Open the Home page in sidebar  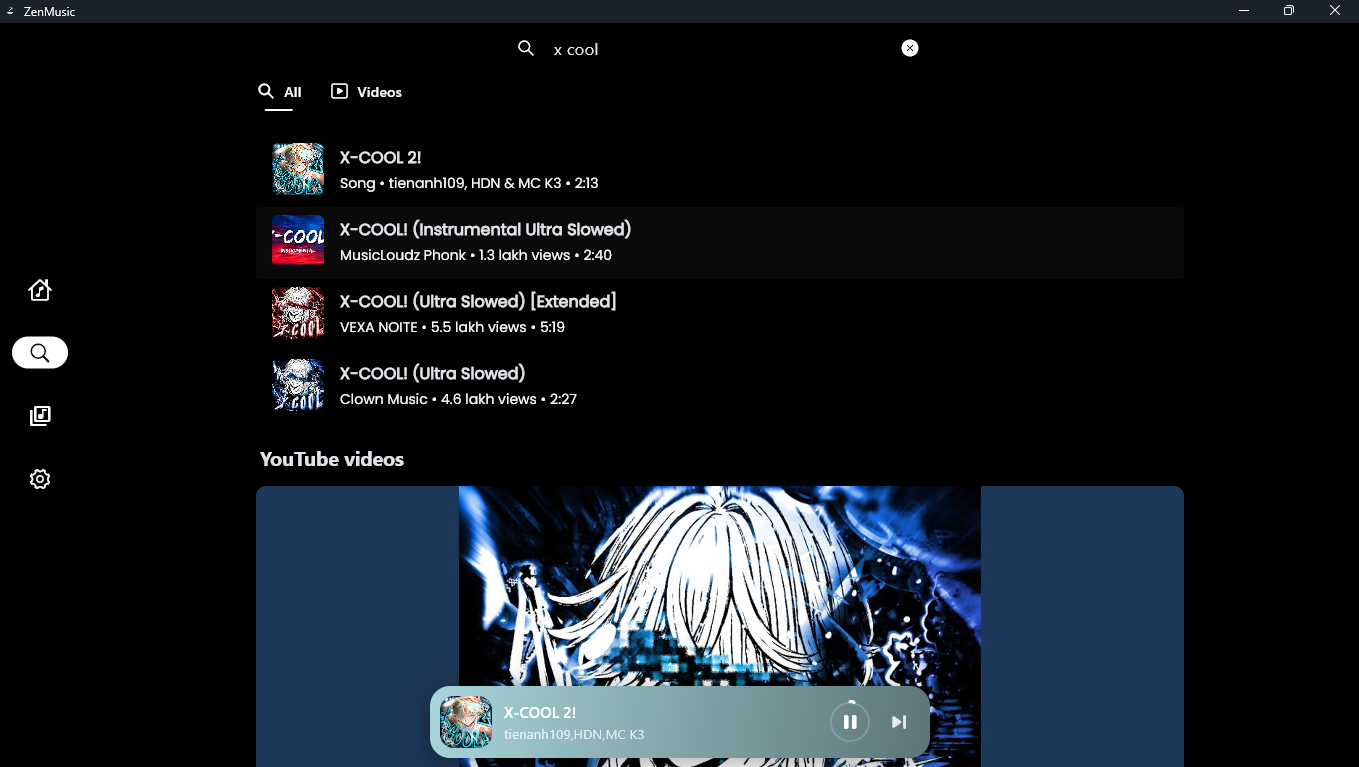pyautogui.click(x=40, y=290)
